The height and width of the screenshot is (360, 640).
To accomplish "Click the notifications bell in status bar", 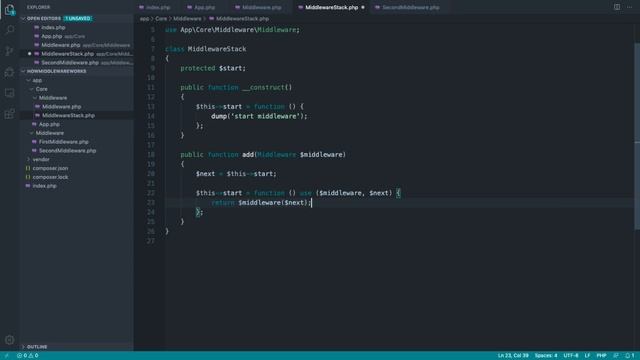I will tap(630, 356).
